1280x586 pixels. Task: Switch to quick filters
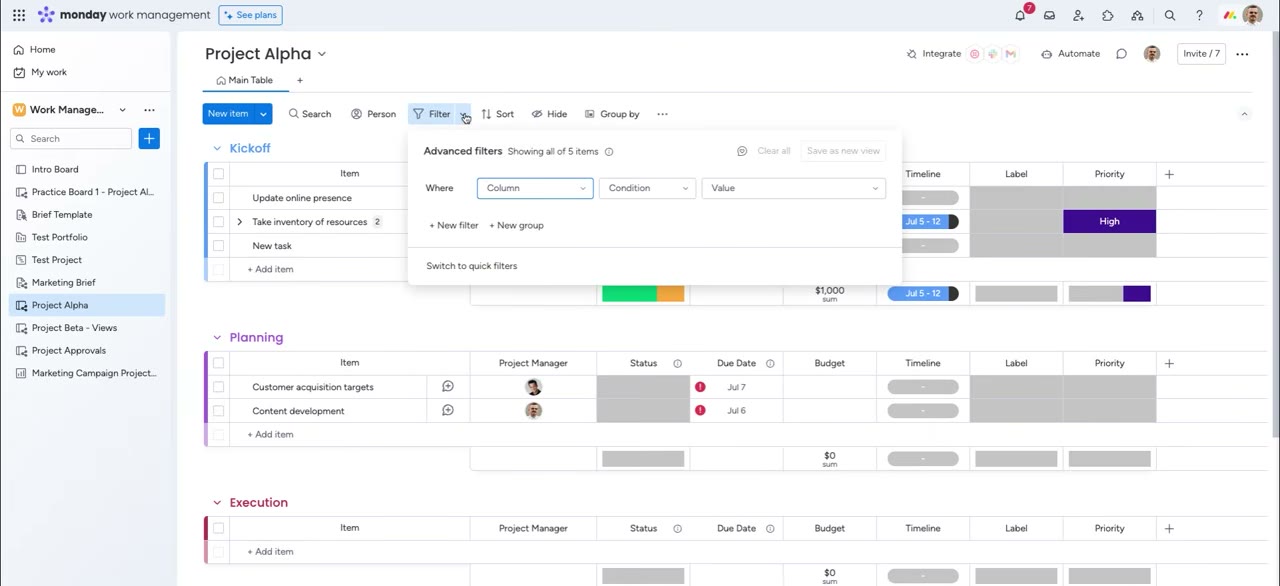[x=472, y=266]
